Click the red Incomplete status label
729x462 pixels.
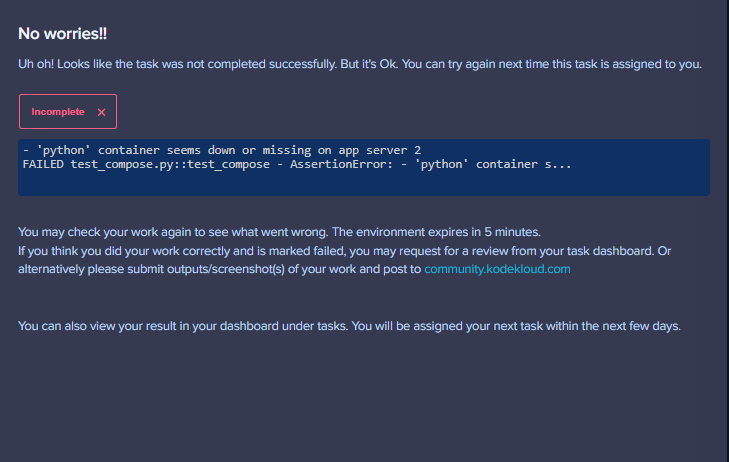pyautogui.click(x=58, y=112)
